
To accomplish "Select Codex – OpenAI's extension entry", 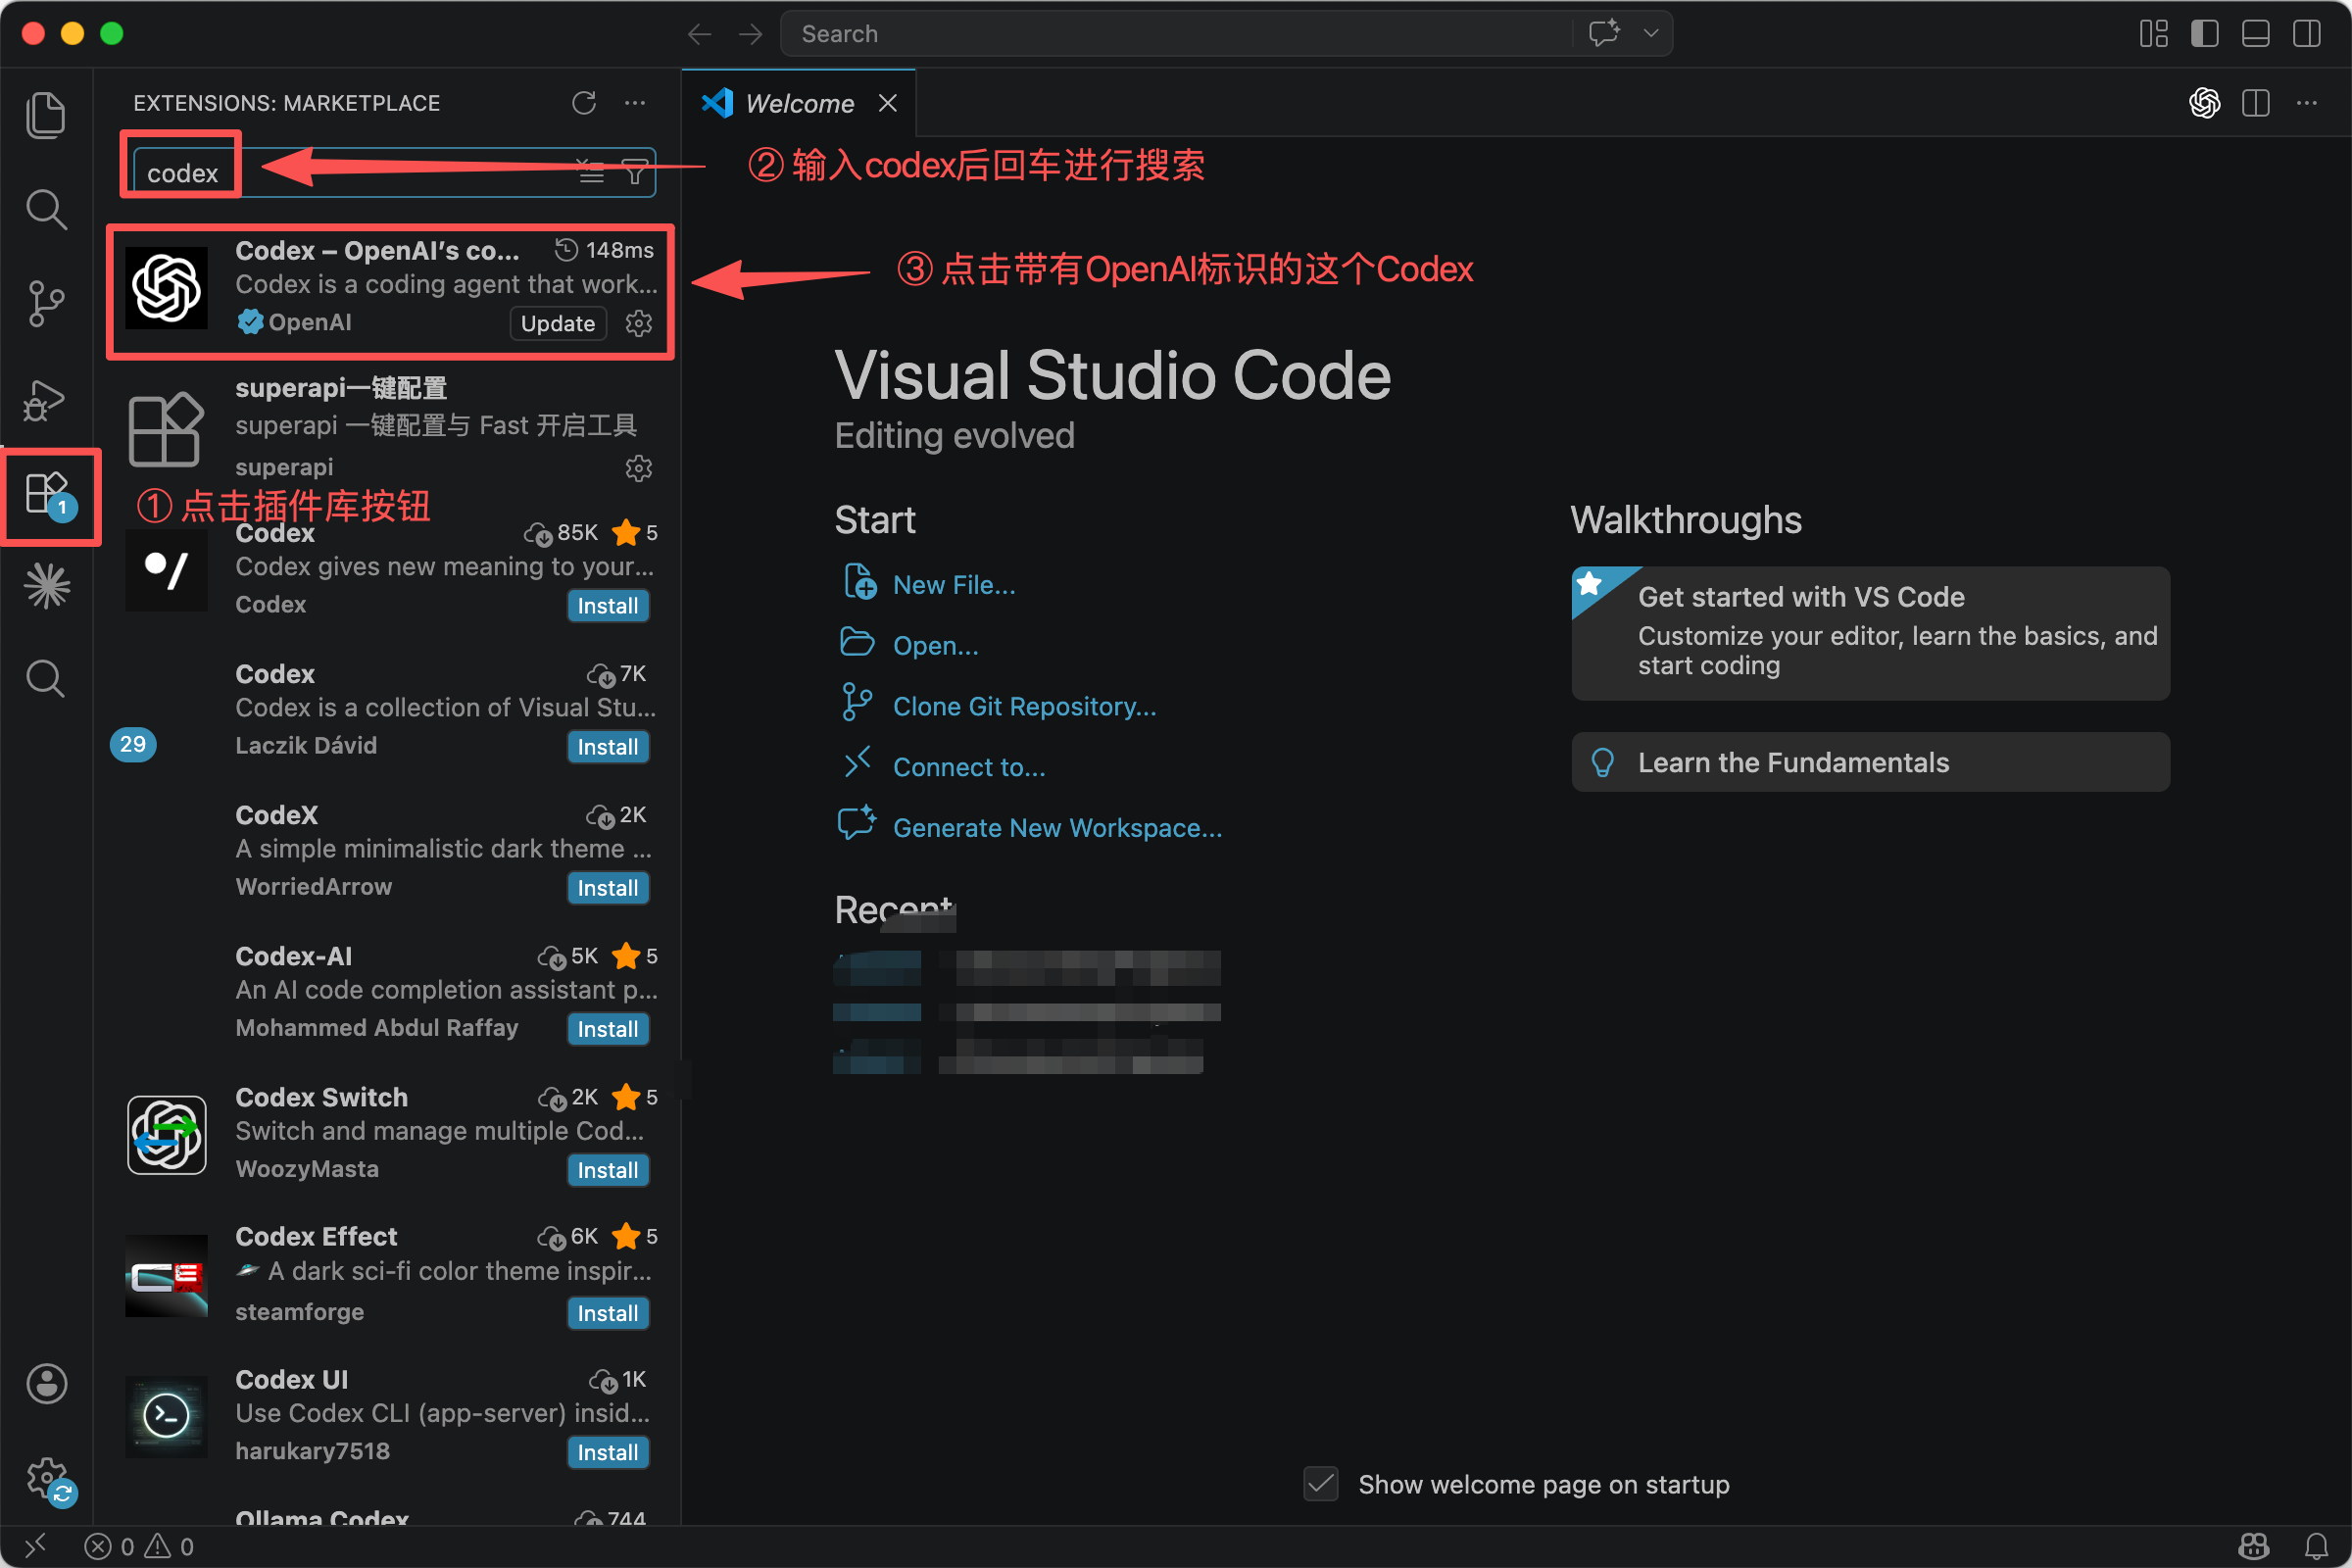I will (x=390, y=290).
